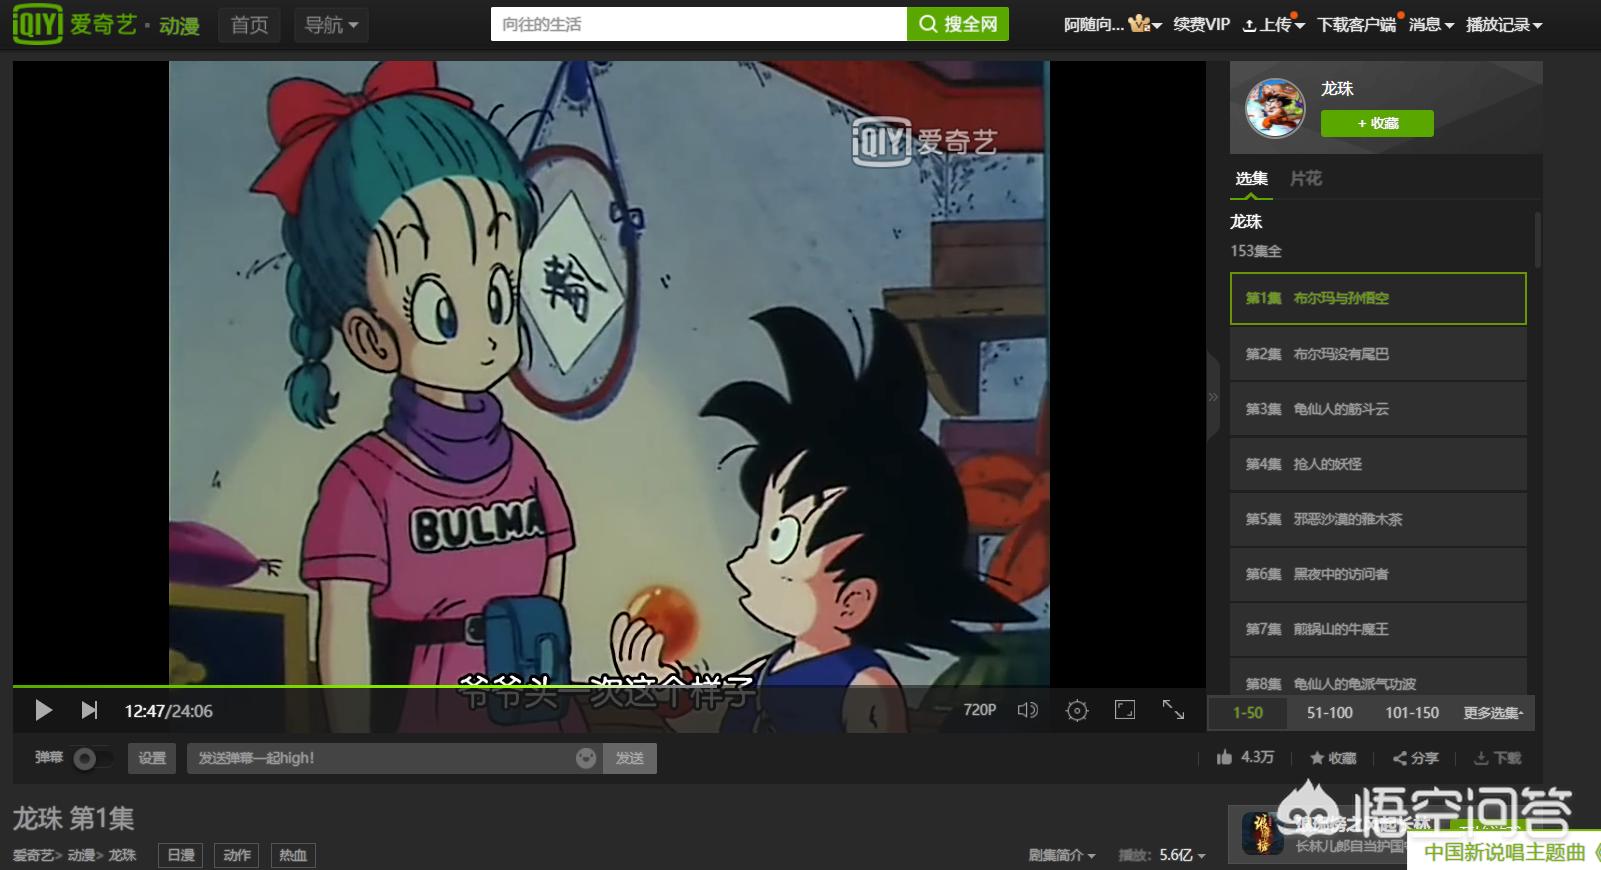
Task: Expand the 剧集简介 synopsis
Action: pyautogui.click(x=1062, y=855)
